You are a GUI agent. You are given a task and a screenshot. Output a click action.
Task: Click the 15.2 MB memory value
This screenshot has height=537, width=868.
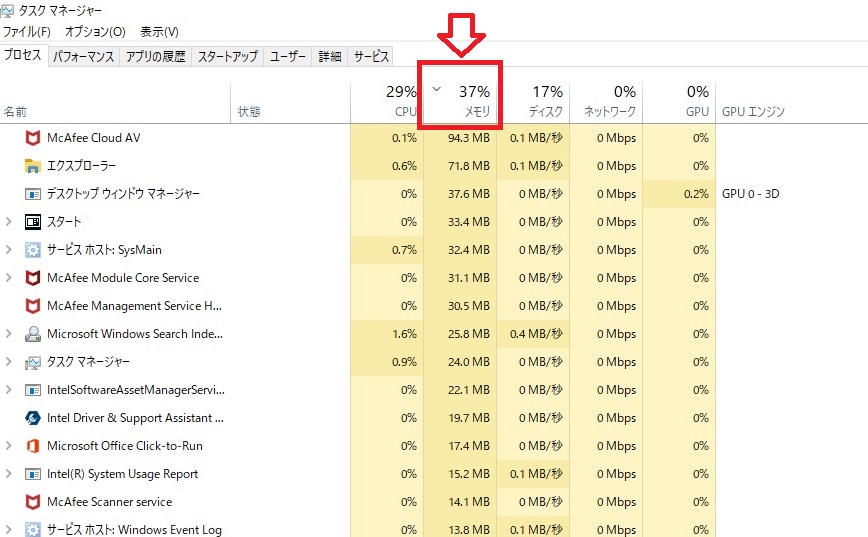tap(469, 474)
